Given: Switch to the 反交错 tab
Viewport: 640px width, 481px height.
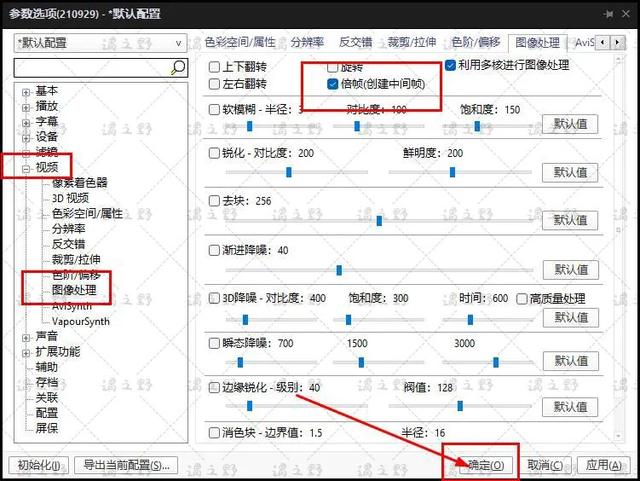Looking at the screenshot, I should [x=356, y=42].
